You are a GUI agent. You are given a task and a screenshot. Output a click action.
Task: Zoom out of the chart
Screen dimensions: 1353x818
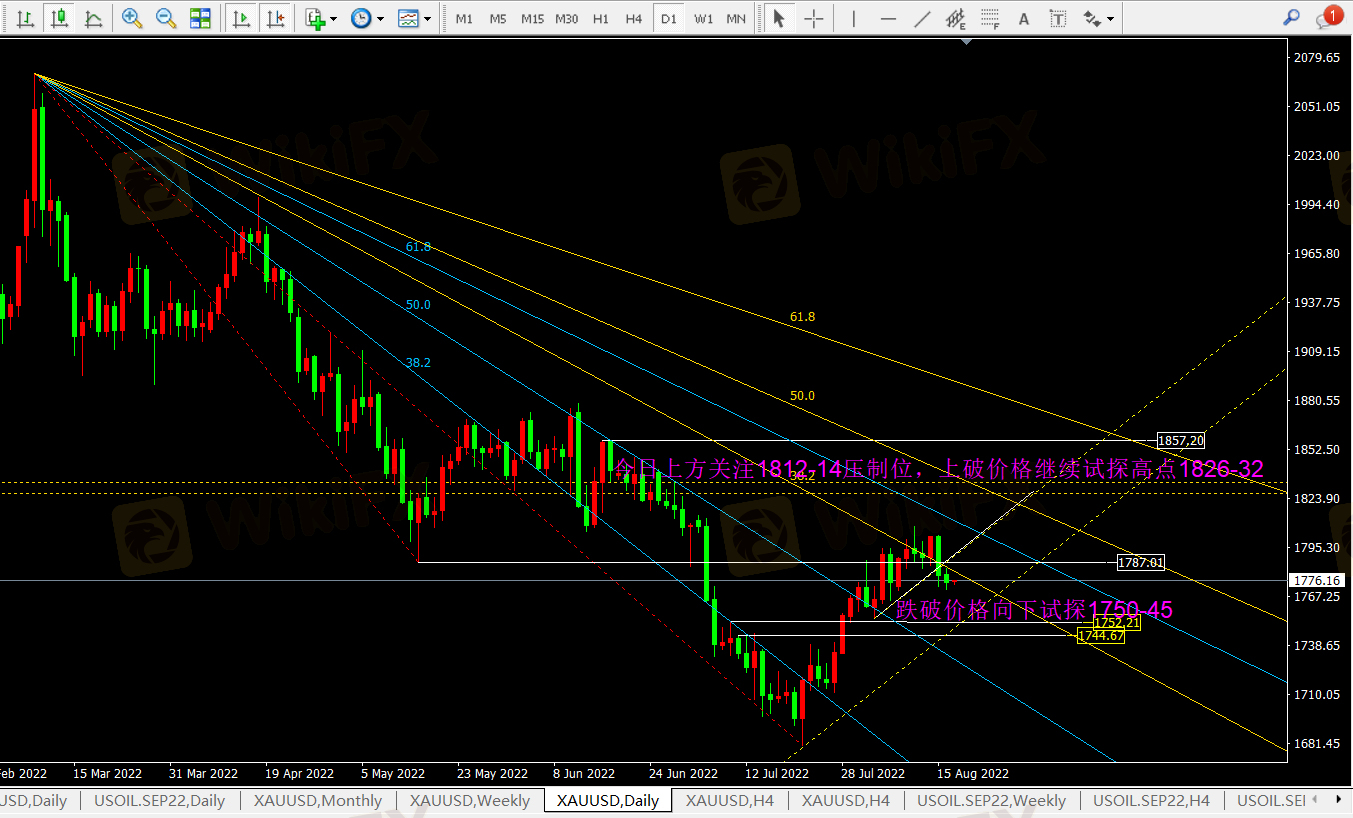coord(165,18)
